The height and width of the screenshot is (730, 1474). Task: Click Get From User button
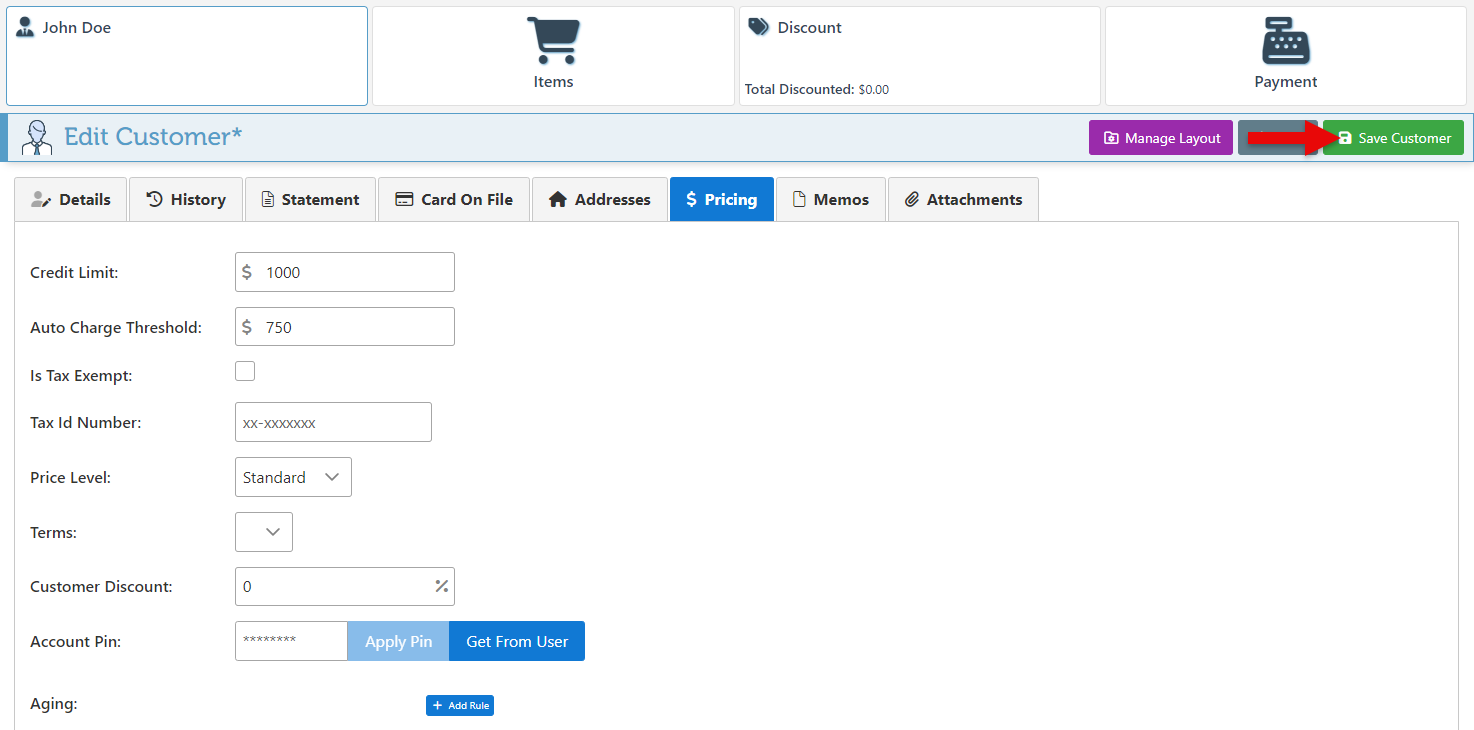coord(517,641)
